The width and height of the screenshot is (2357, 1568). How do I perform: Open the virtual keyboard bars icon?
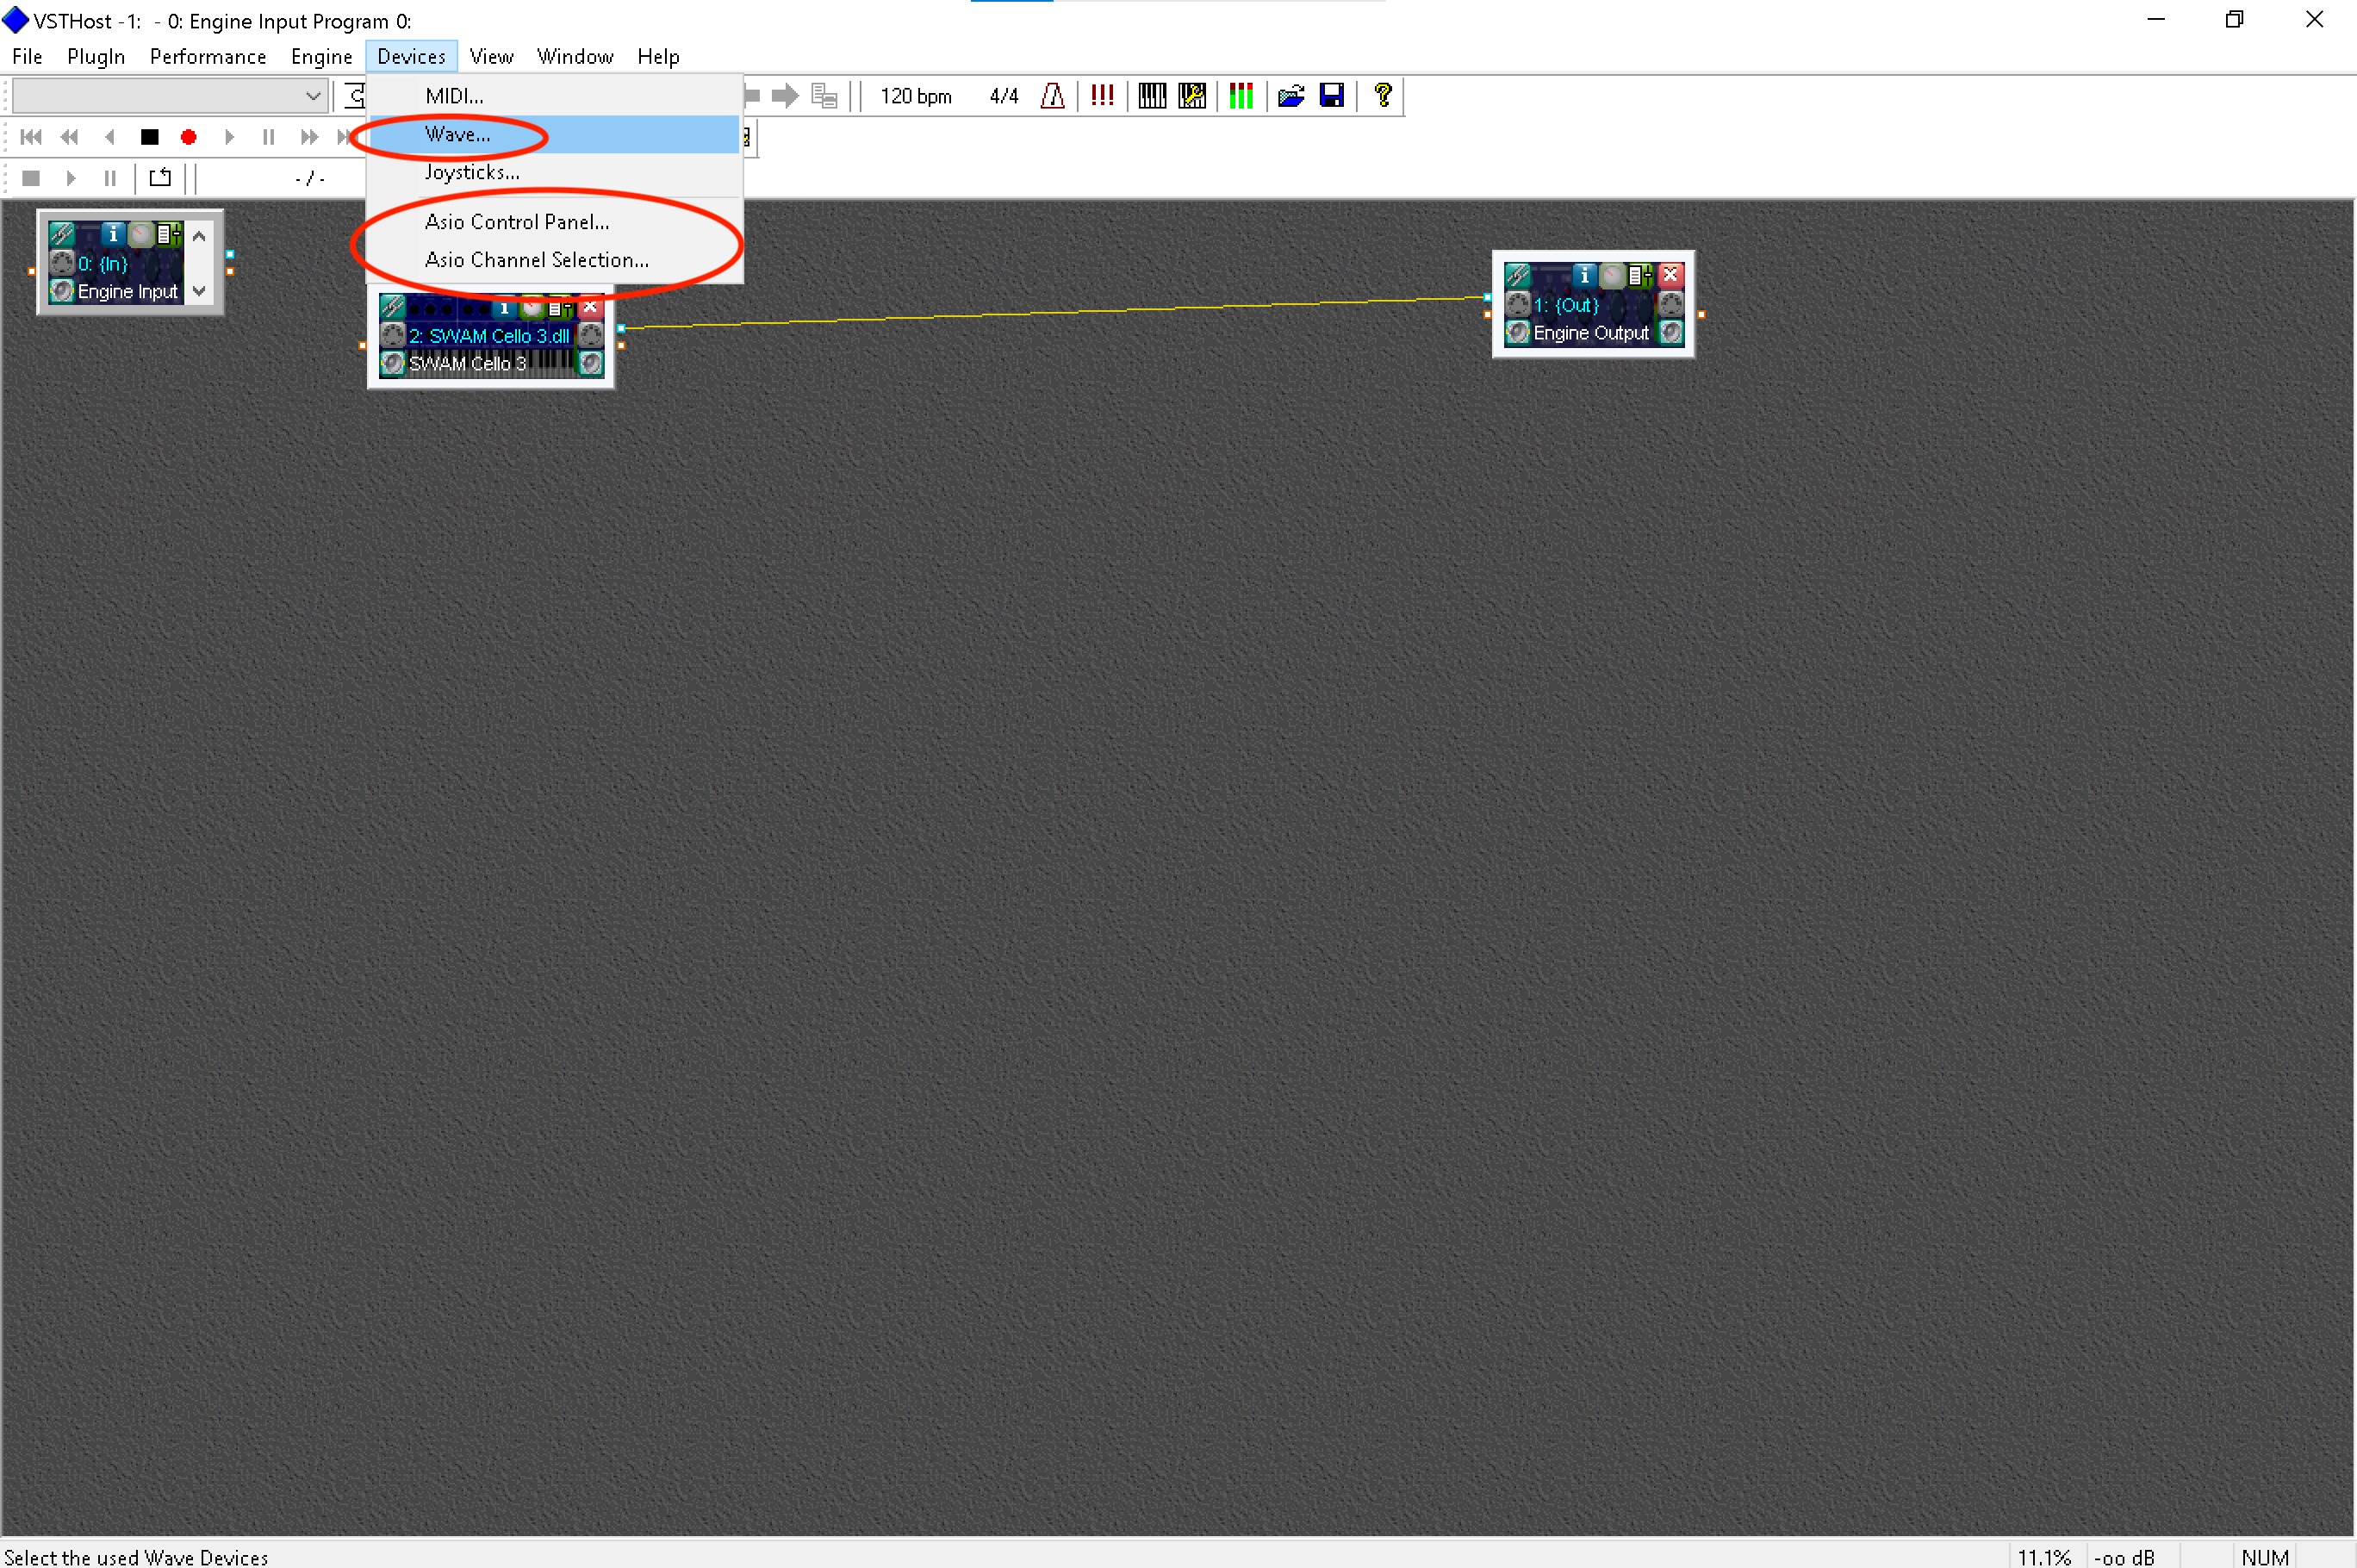1152,96
